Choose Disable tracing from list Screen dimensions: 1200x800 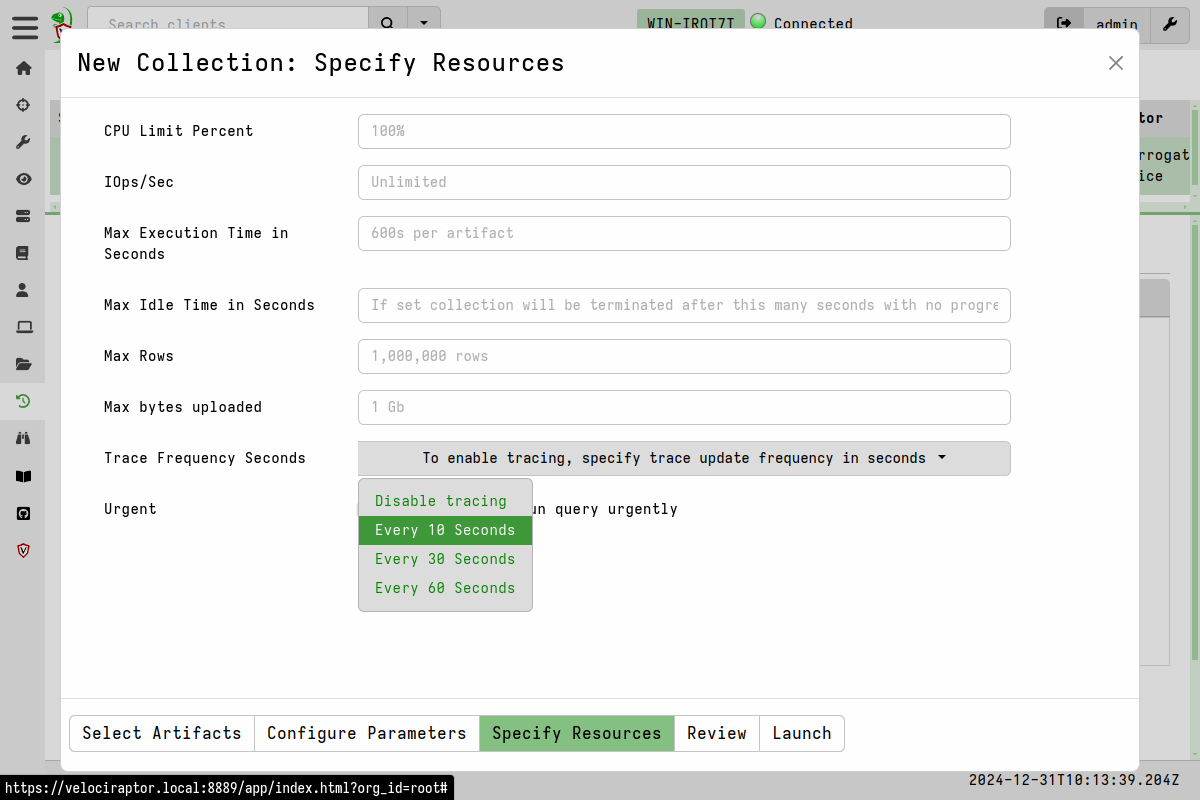click(441, 501)
